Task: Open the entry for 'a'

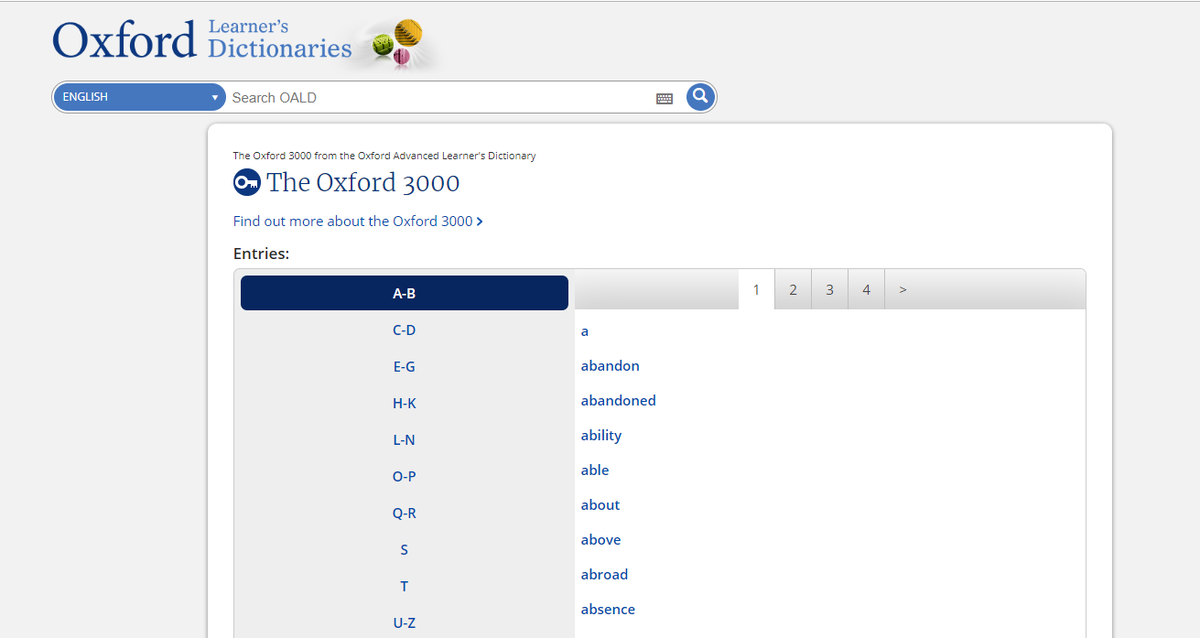Action: pos(585,331)
